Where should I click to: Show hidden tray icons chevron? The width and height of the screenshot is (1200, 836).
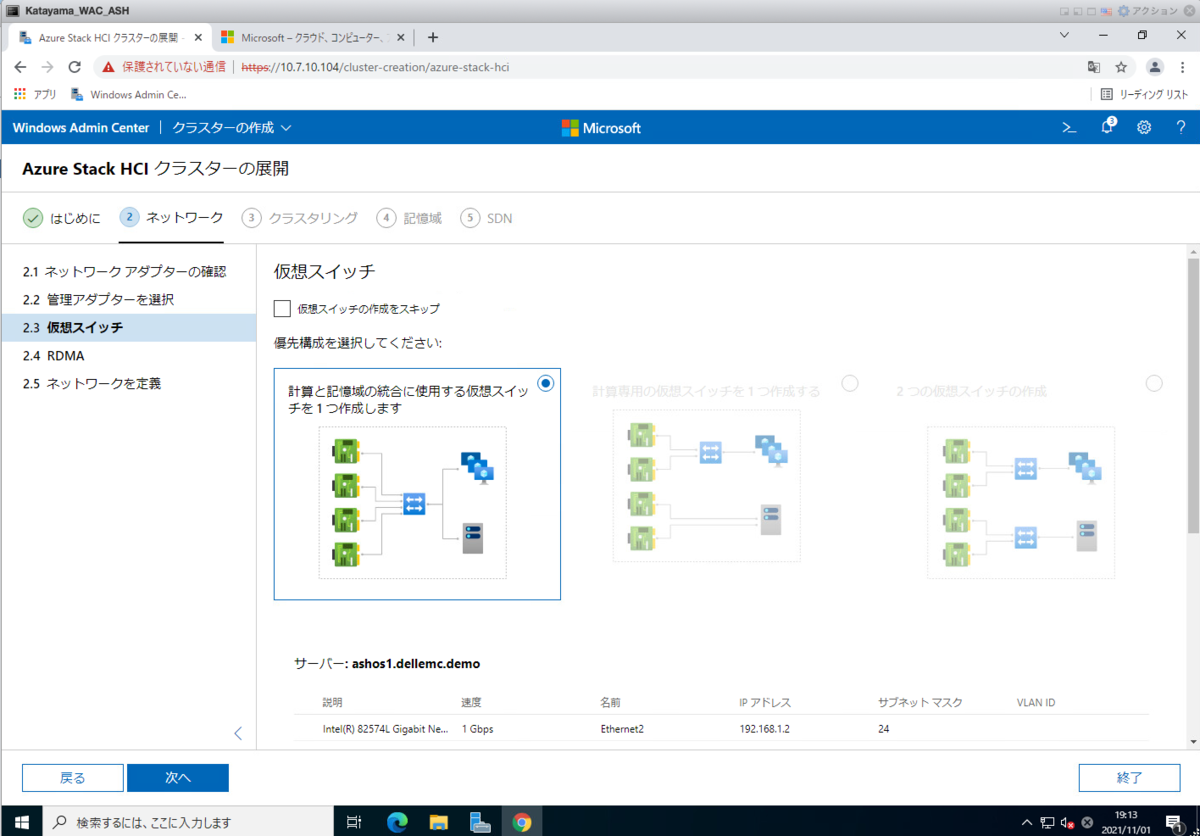(x=1027, y=822)
